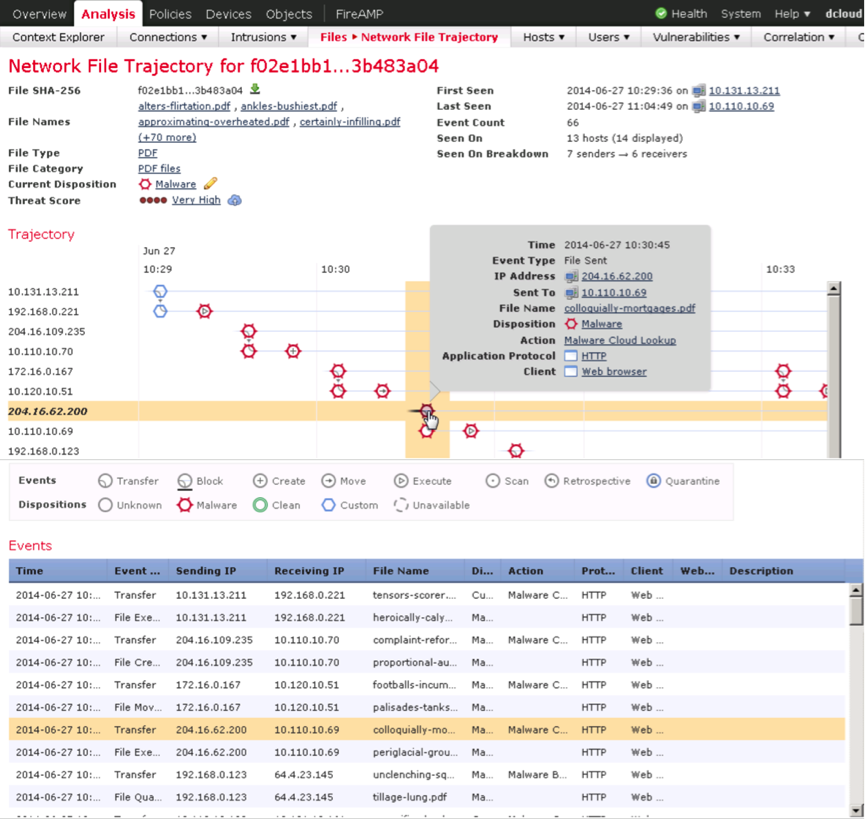Open the alters-flirtation.pdf file name link
The height and width of the screenshot is (819, 865).
coord(184,106)
